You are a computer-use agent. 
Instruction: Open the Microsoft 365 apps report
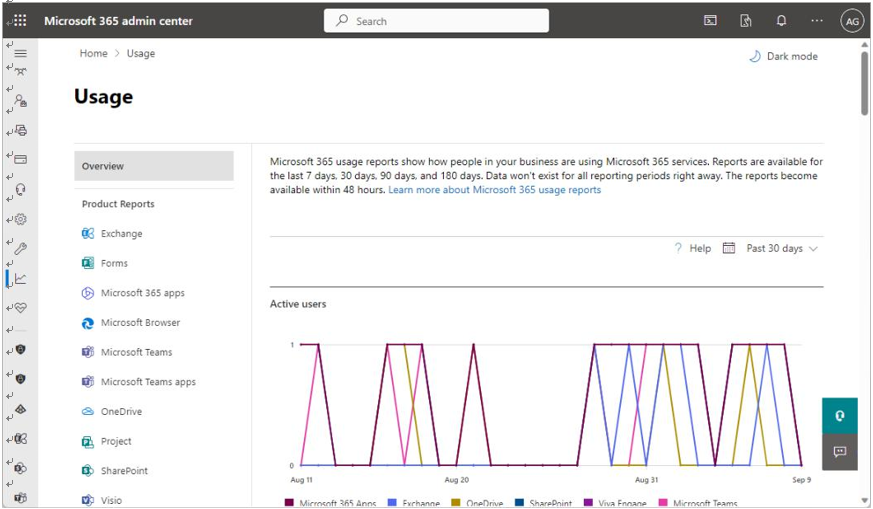point(133,293)
